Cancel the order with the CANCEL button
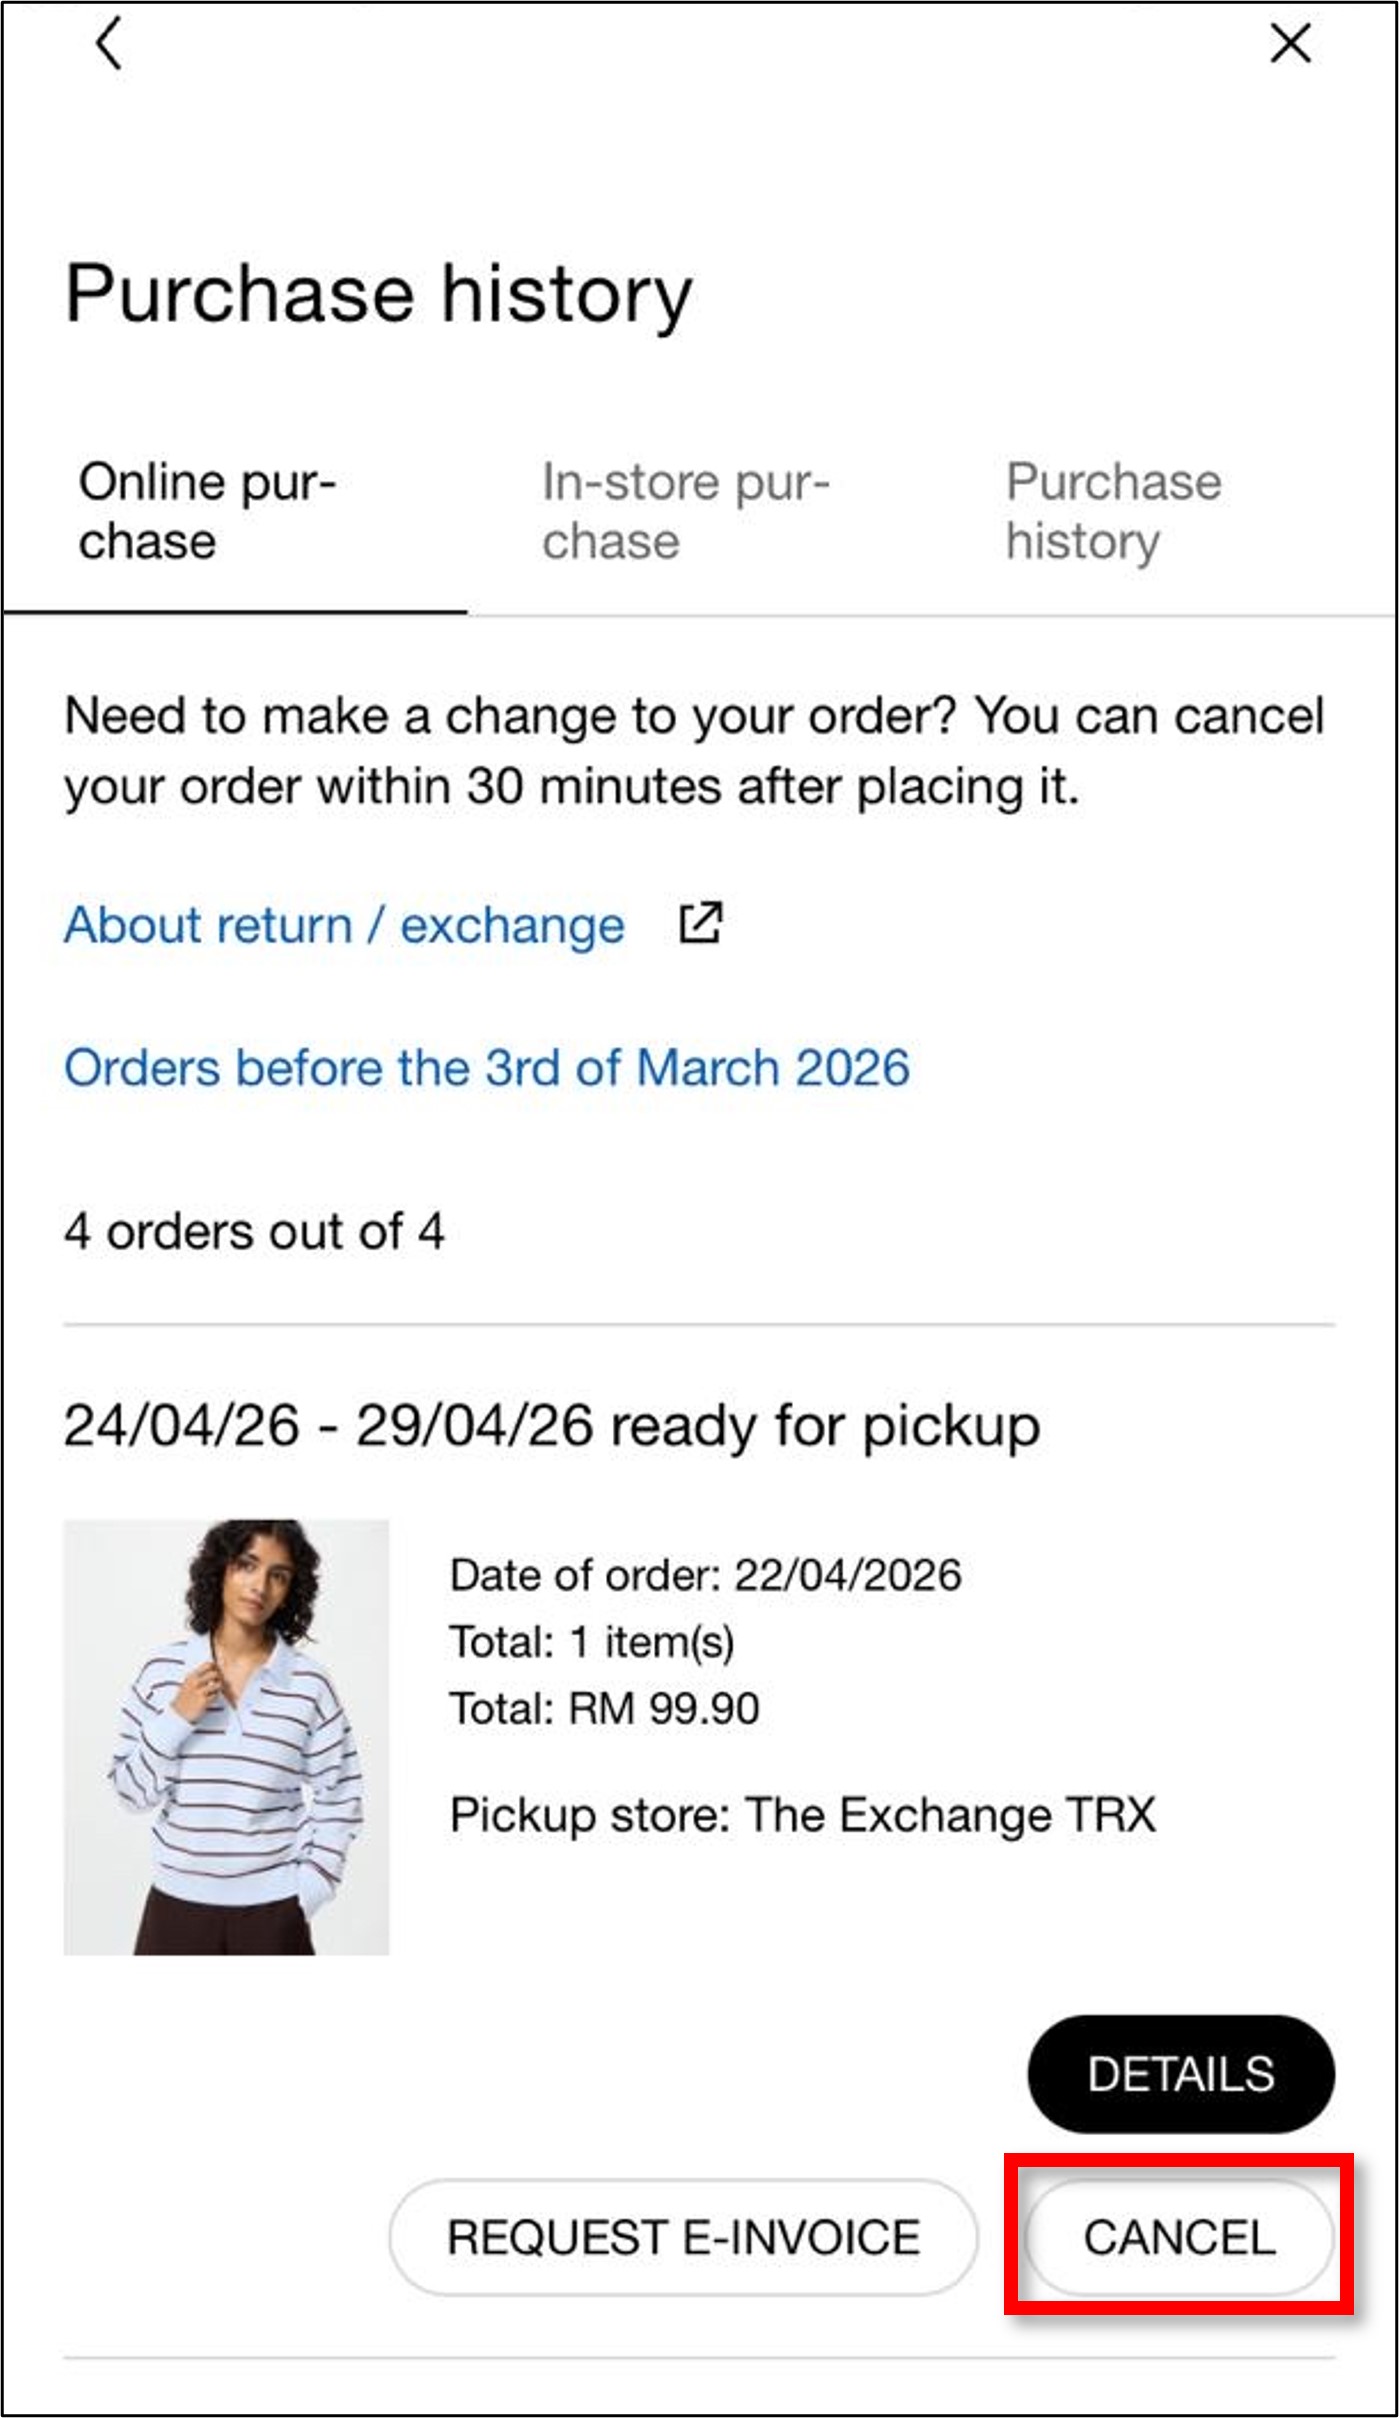The height and width of the screenshot is (2418, 1399). tap(1179, 2238)
